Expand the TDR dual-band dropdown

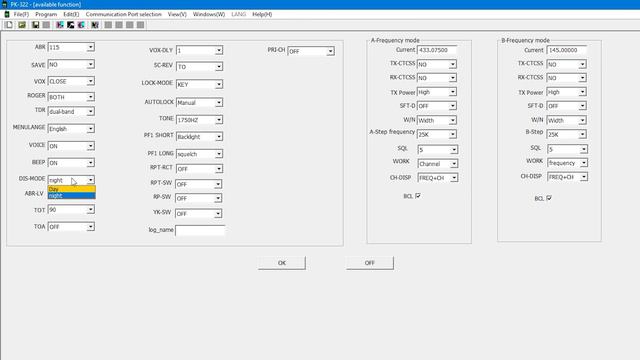pos(90,111)
